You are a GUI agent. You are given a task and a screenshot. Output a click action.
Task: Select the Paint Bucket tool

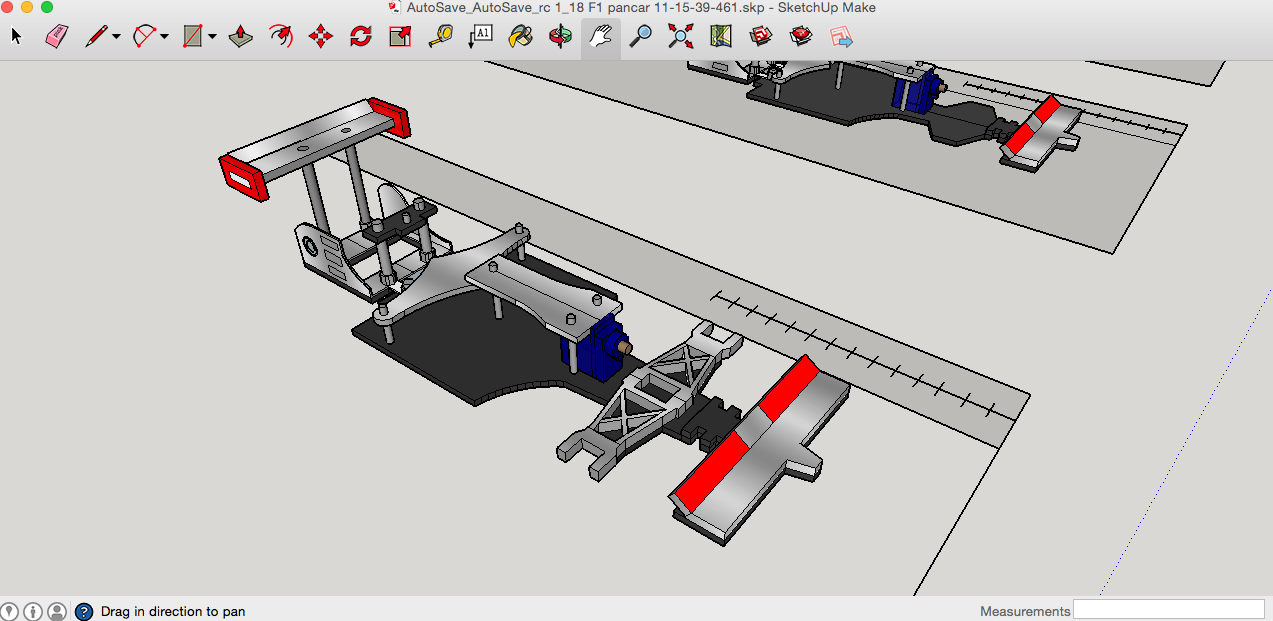[x=520, y=37]
